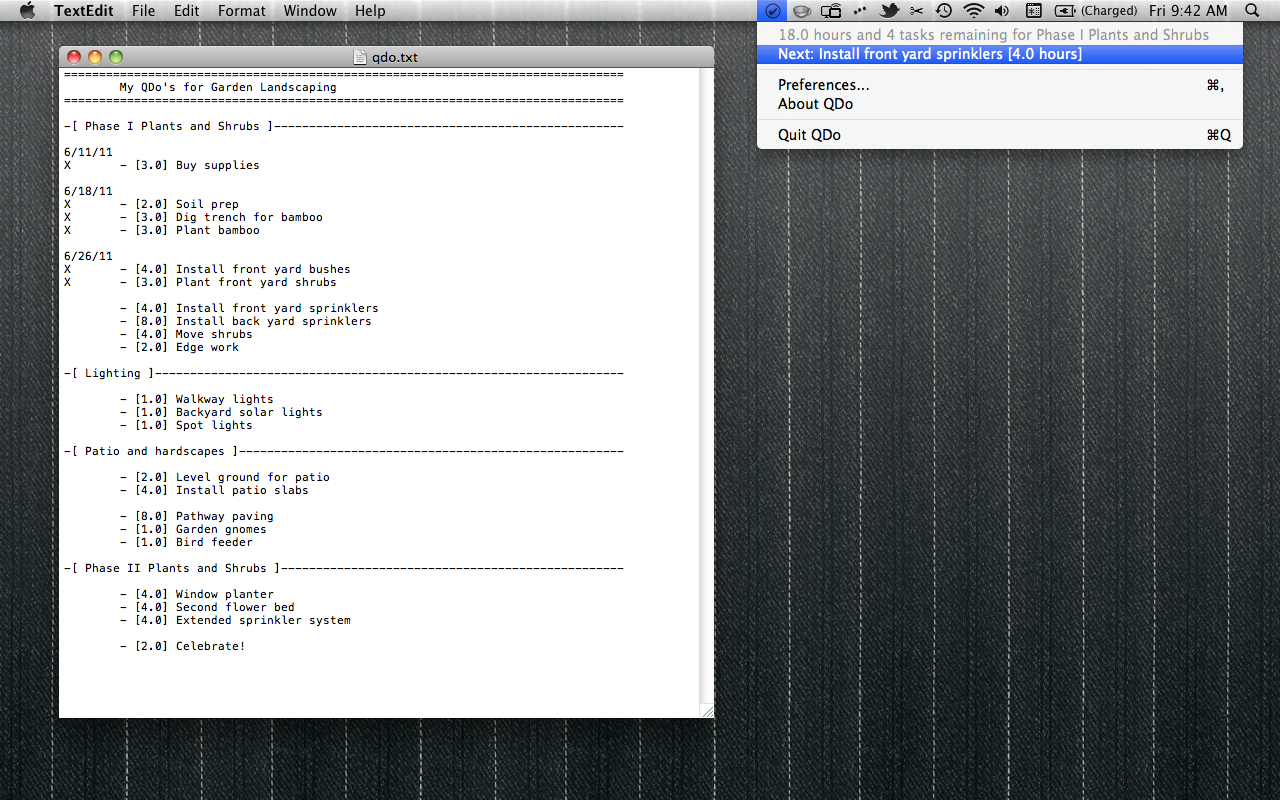Click the '6/18/11' date line
Viewport: 1280px width, 800px height.
[x=88, y=191]
